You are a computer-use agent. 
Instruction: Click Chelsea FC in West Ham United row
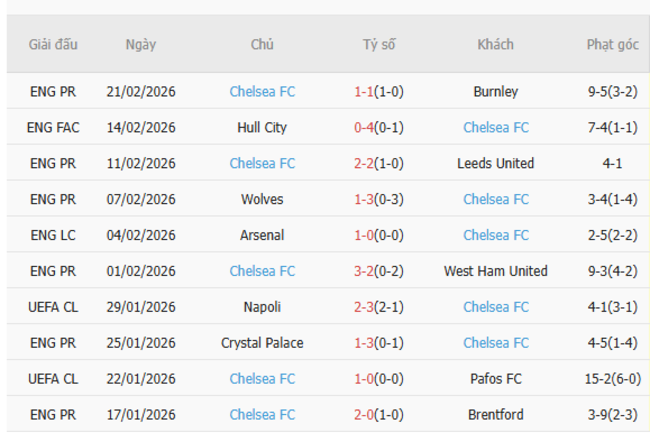tap(262, 271)
